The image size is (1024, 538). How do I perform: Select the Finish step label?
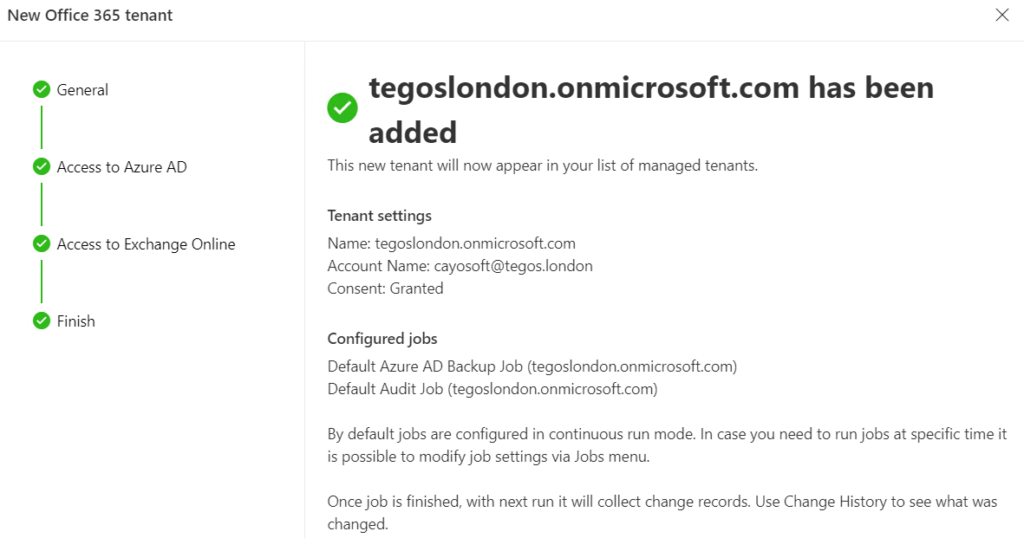[x=76, y=321]
